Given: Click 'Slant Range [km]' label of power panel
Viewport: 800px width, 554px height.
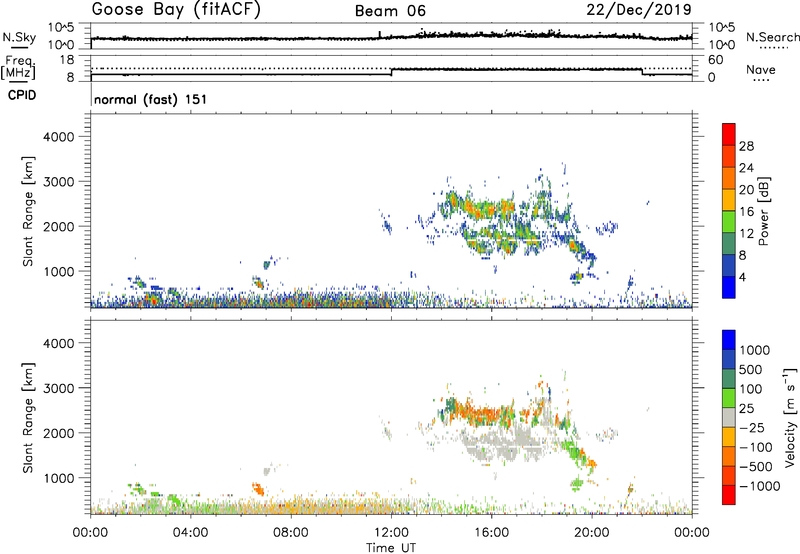Looking at the screenshot, I should click(28, 212).
